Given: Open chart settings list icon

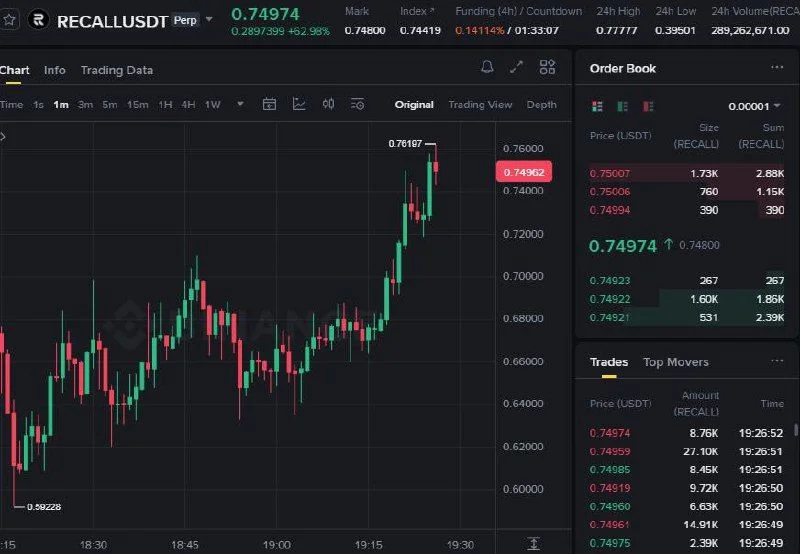Looking at the screenshot, I should (357, 105).
